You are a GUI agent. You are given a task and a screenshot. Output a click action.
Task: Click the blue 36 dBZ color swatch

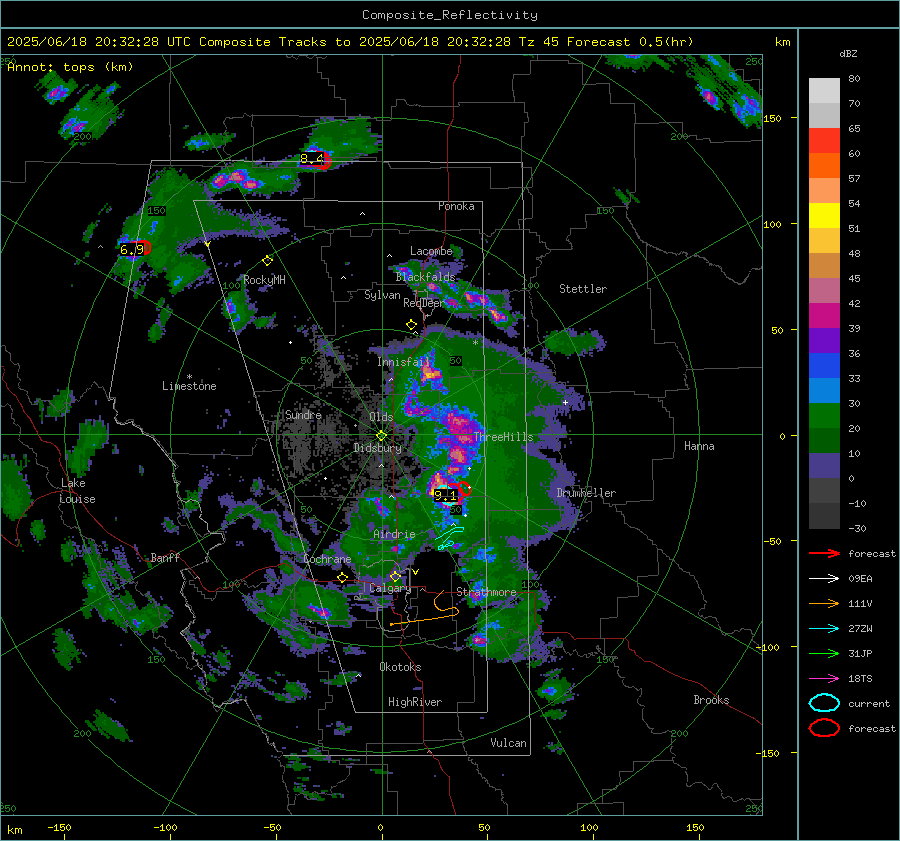tap(824, 366)
